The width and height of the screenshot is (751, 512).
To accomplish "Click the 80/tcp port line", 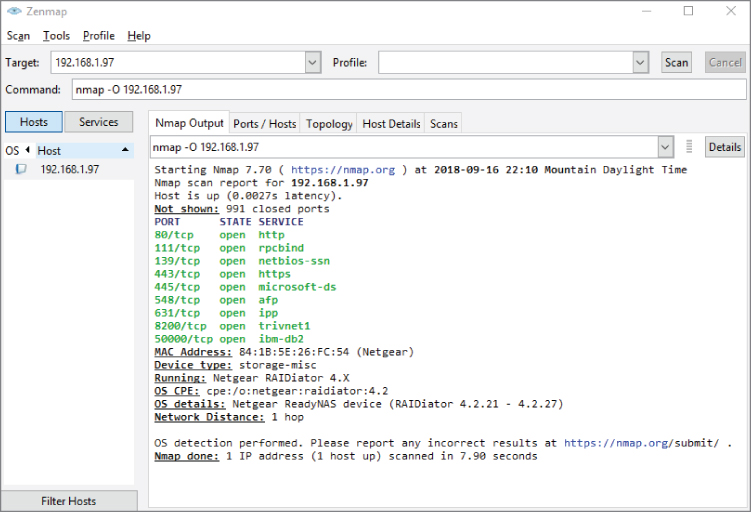I will point(219,235).
